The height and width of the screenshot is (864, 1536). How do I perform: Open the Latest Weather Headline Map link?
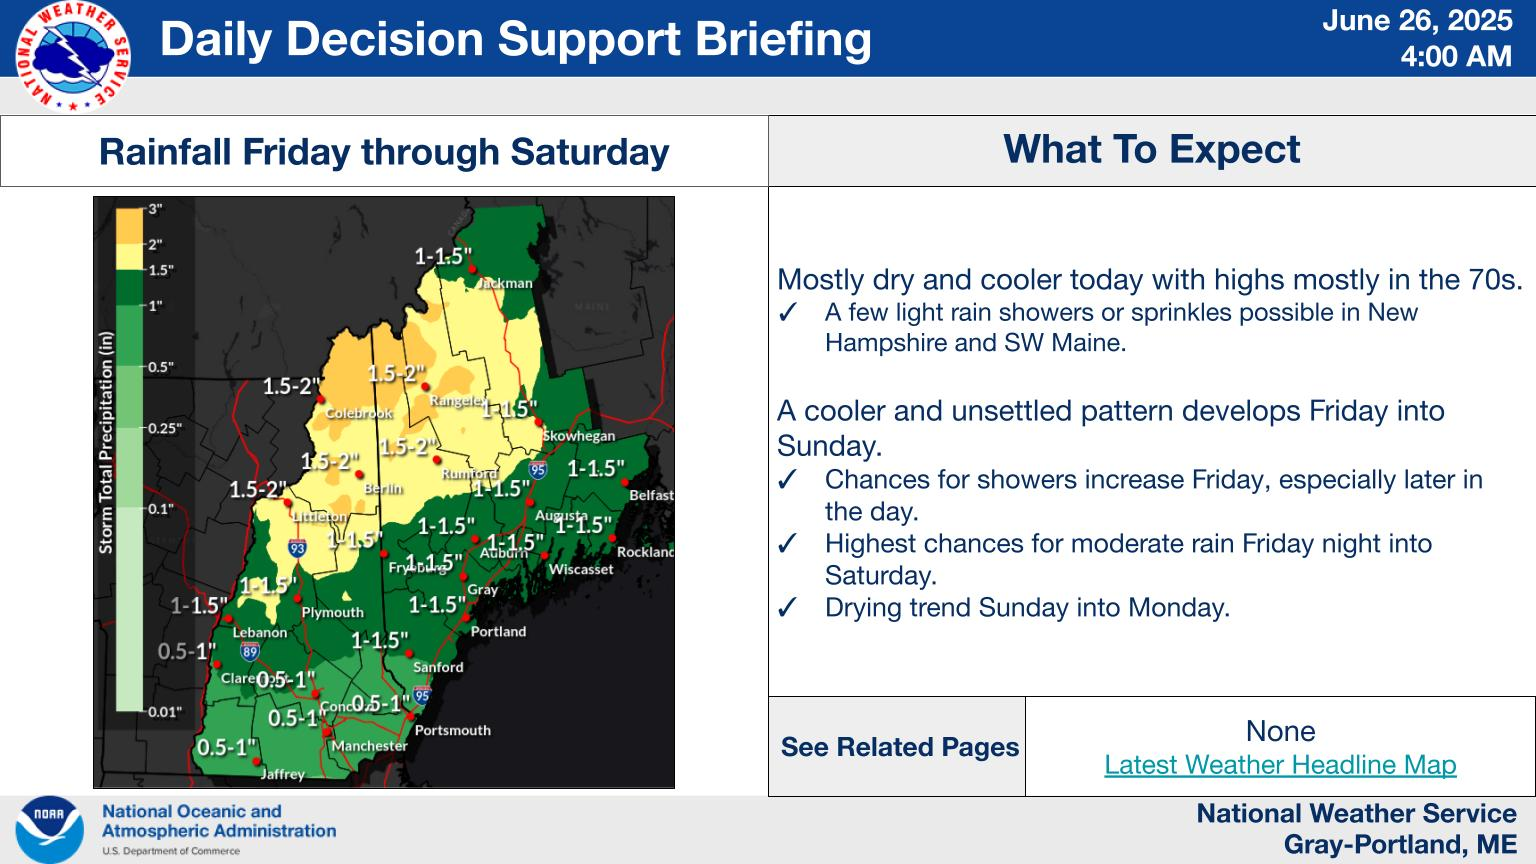pos(1280,765)
